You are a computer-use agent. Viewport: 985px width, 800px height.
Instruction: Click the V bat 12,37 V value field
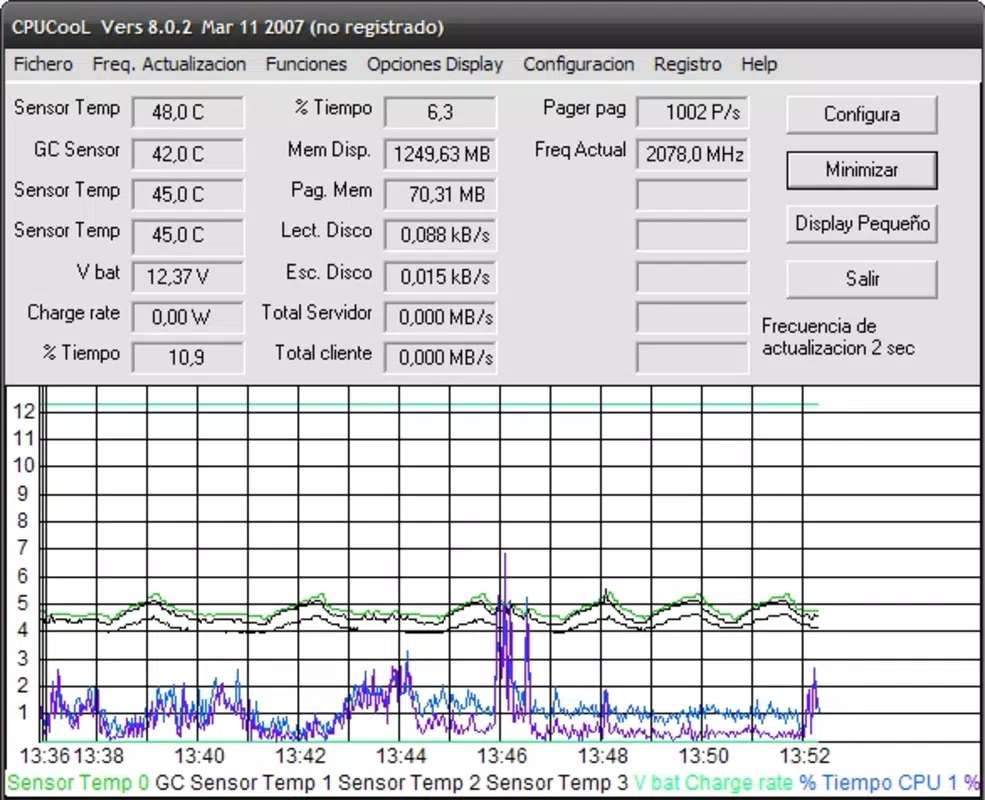(188, 276)
